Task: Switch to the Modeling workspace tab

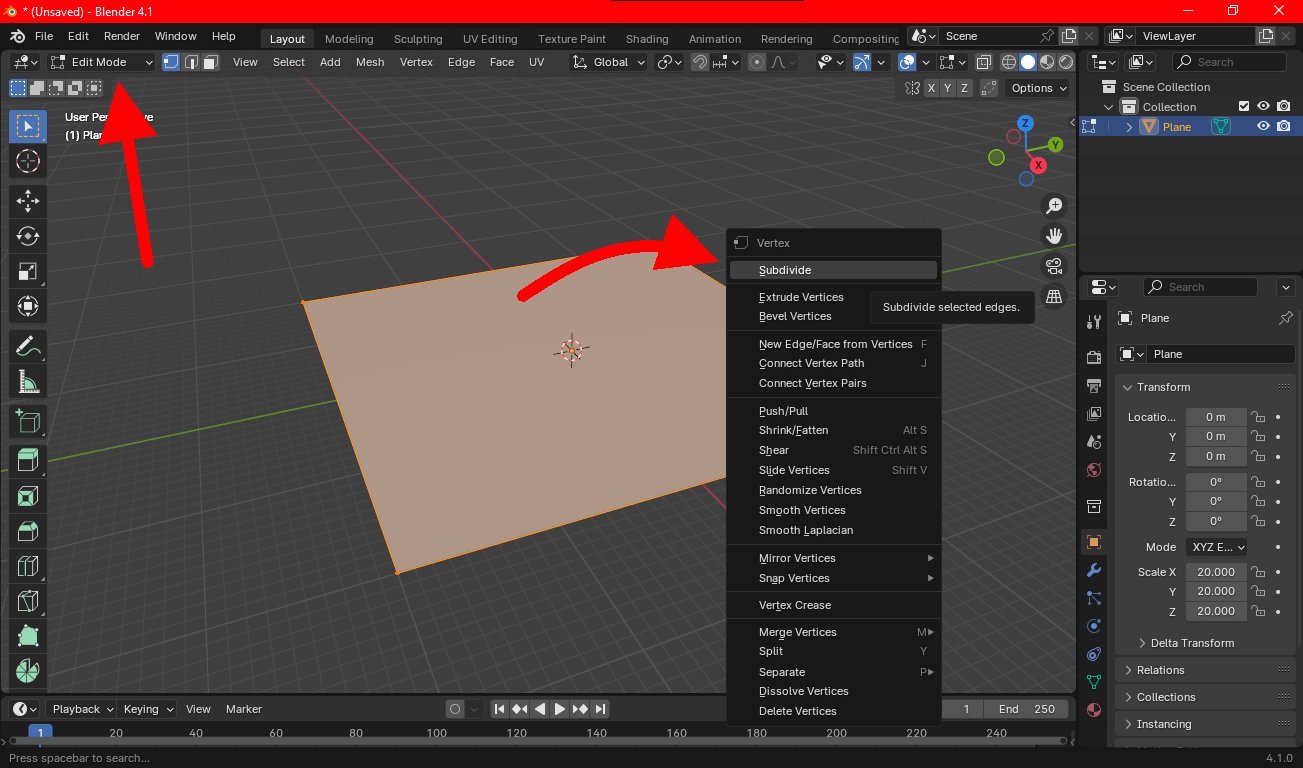Action: [x=349, y=39]
